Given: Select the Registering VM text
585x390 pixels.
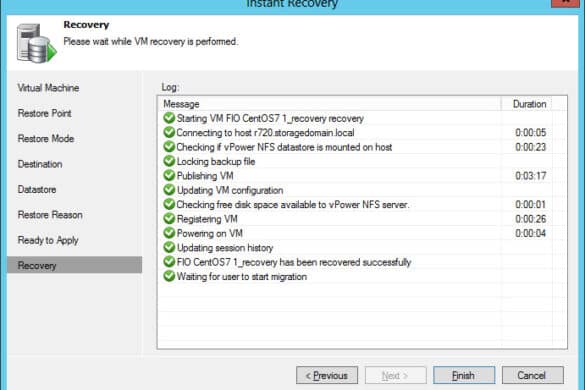Looking at the screenshot, I should pyautogui.click(x=207, y=219).
